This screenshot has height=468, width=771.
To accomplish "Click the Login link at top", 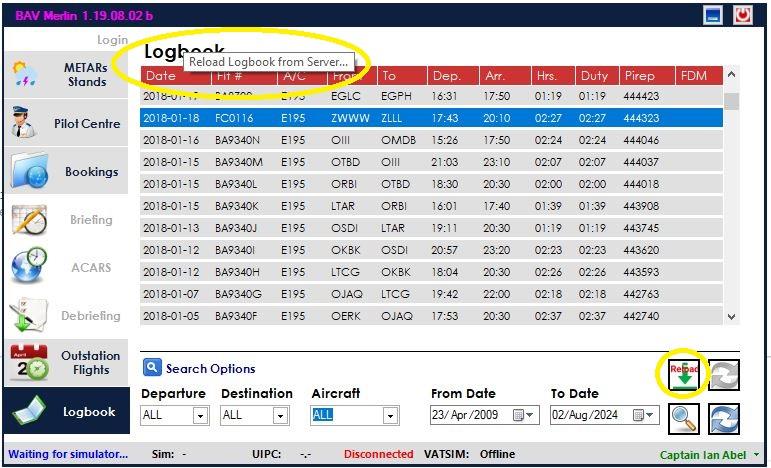I will click(x=112, y=40).
